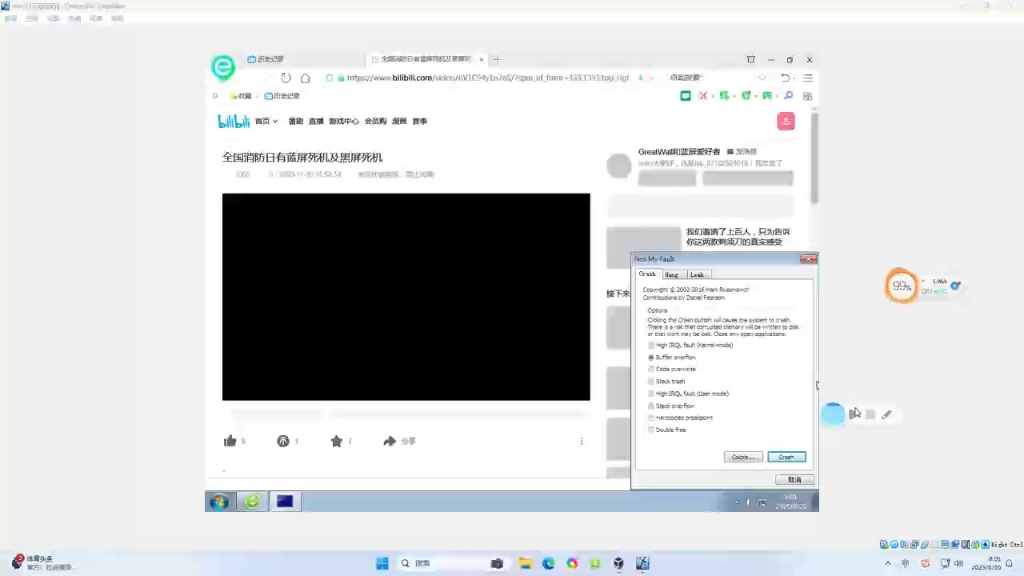Click the Colors... button

743,457
